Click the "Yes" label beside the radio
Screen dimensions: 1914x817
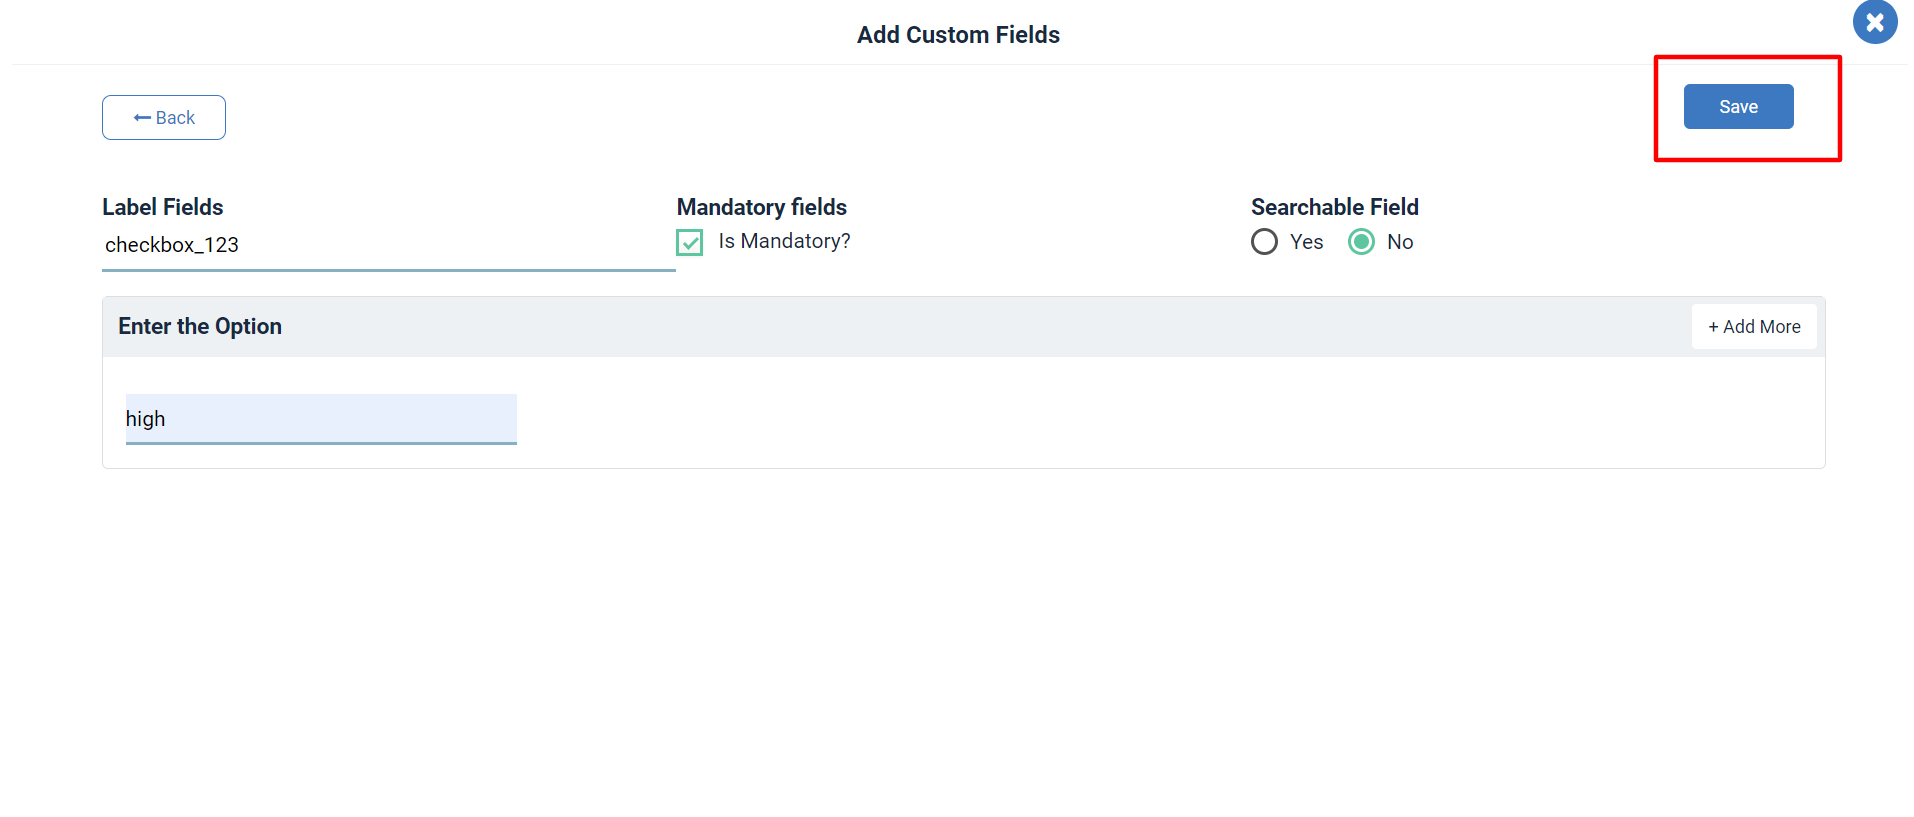1306,242
